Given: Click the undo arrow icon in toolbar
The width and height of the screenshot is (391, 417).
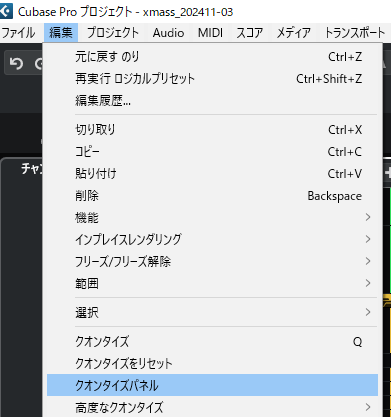Looking at the screenshot, I should point(16,63).
